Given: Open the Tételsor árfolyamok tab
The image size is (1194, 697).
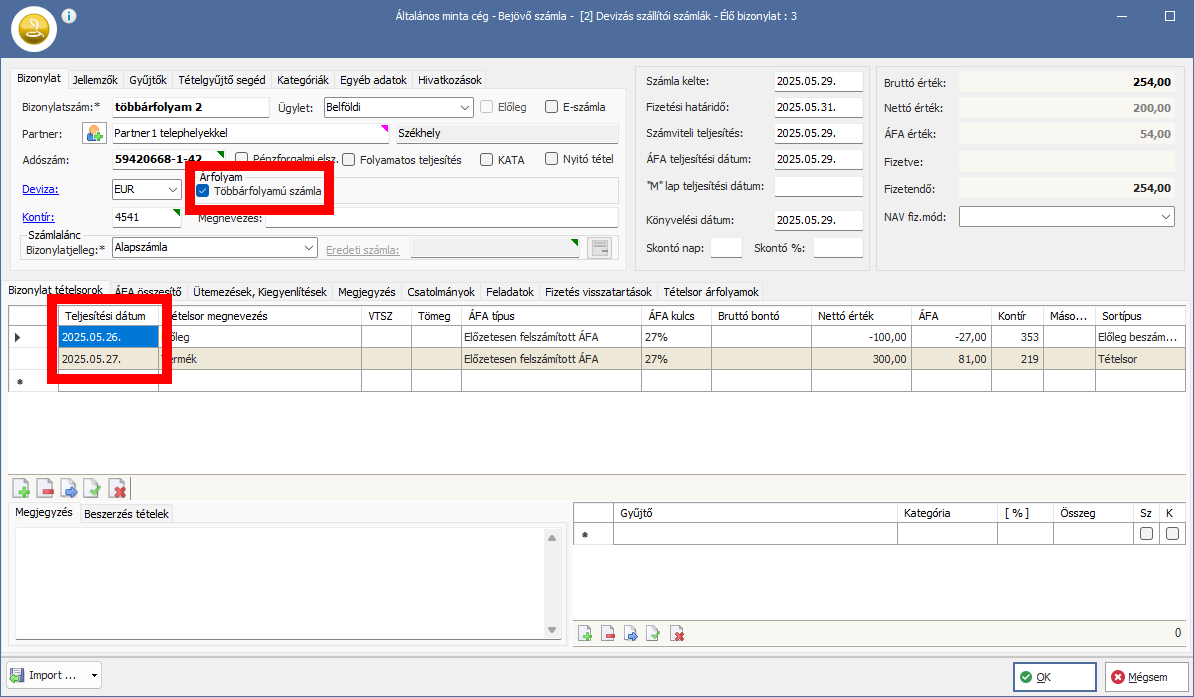Looking at the screenshot, I should click(x=710, y=292).
